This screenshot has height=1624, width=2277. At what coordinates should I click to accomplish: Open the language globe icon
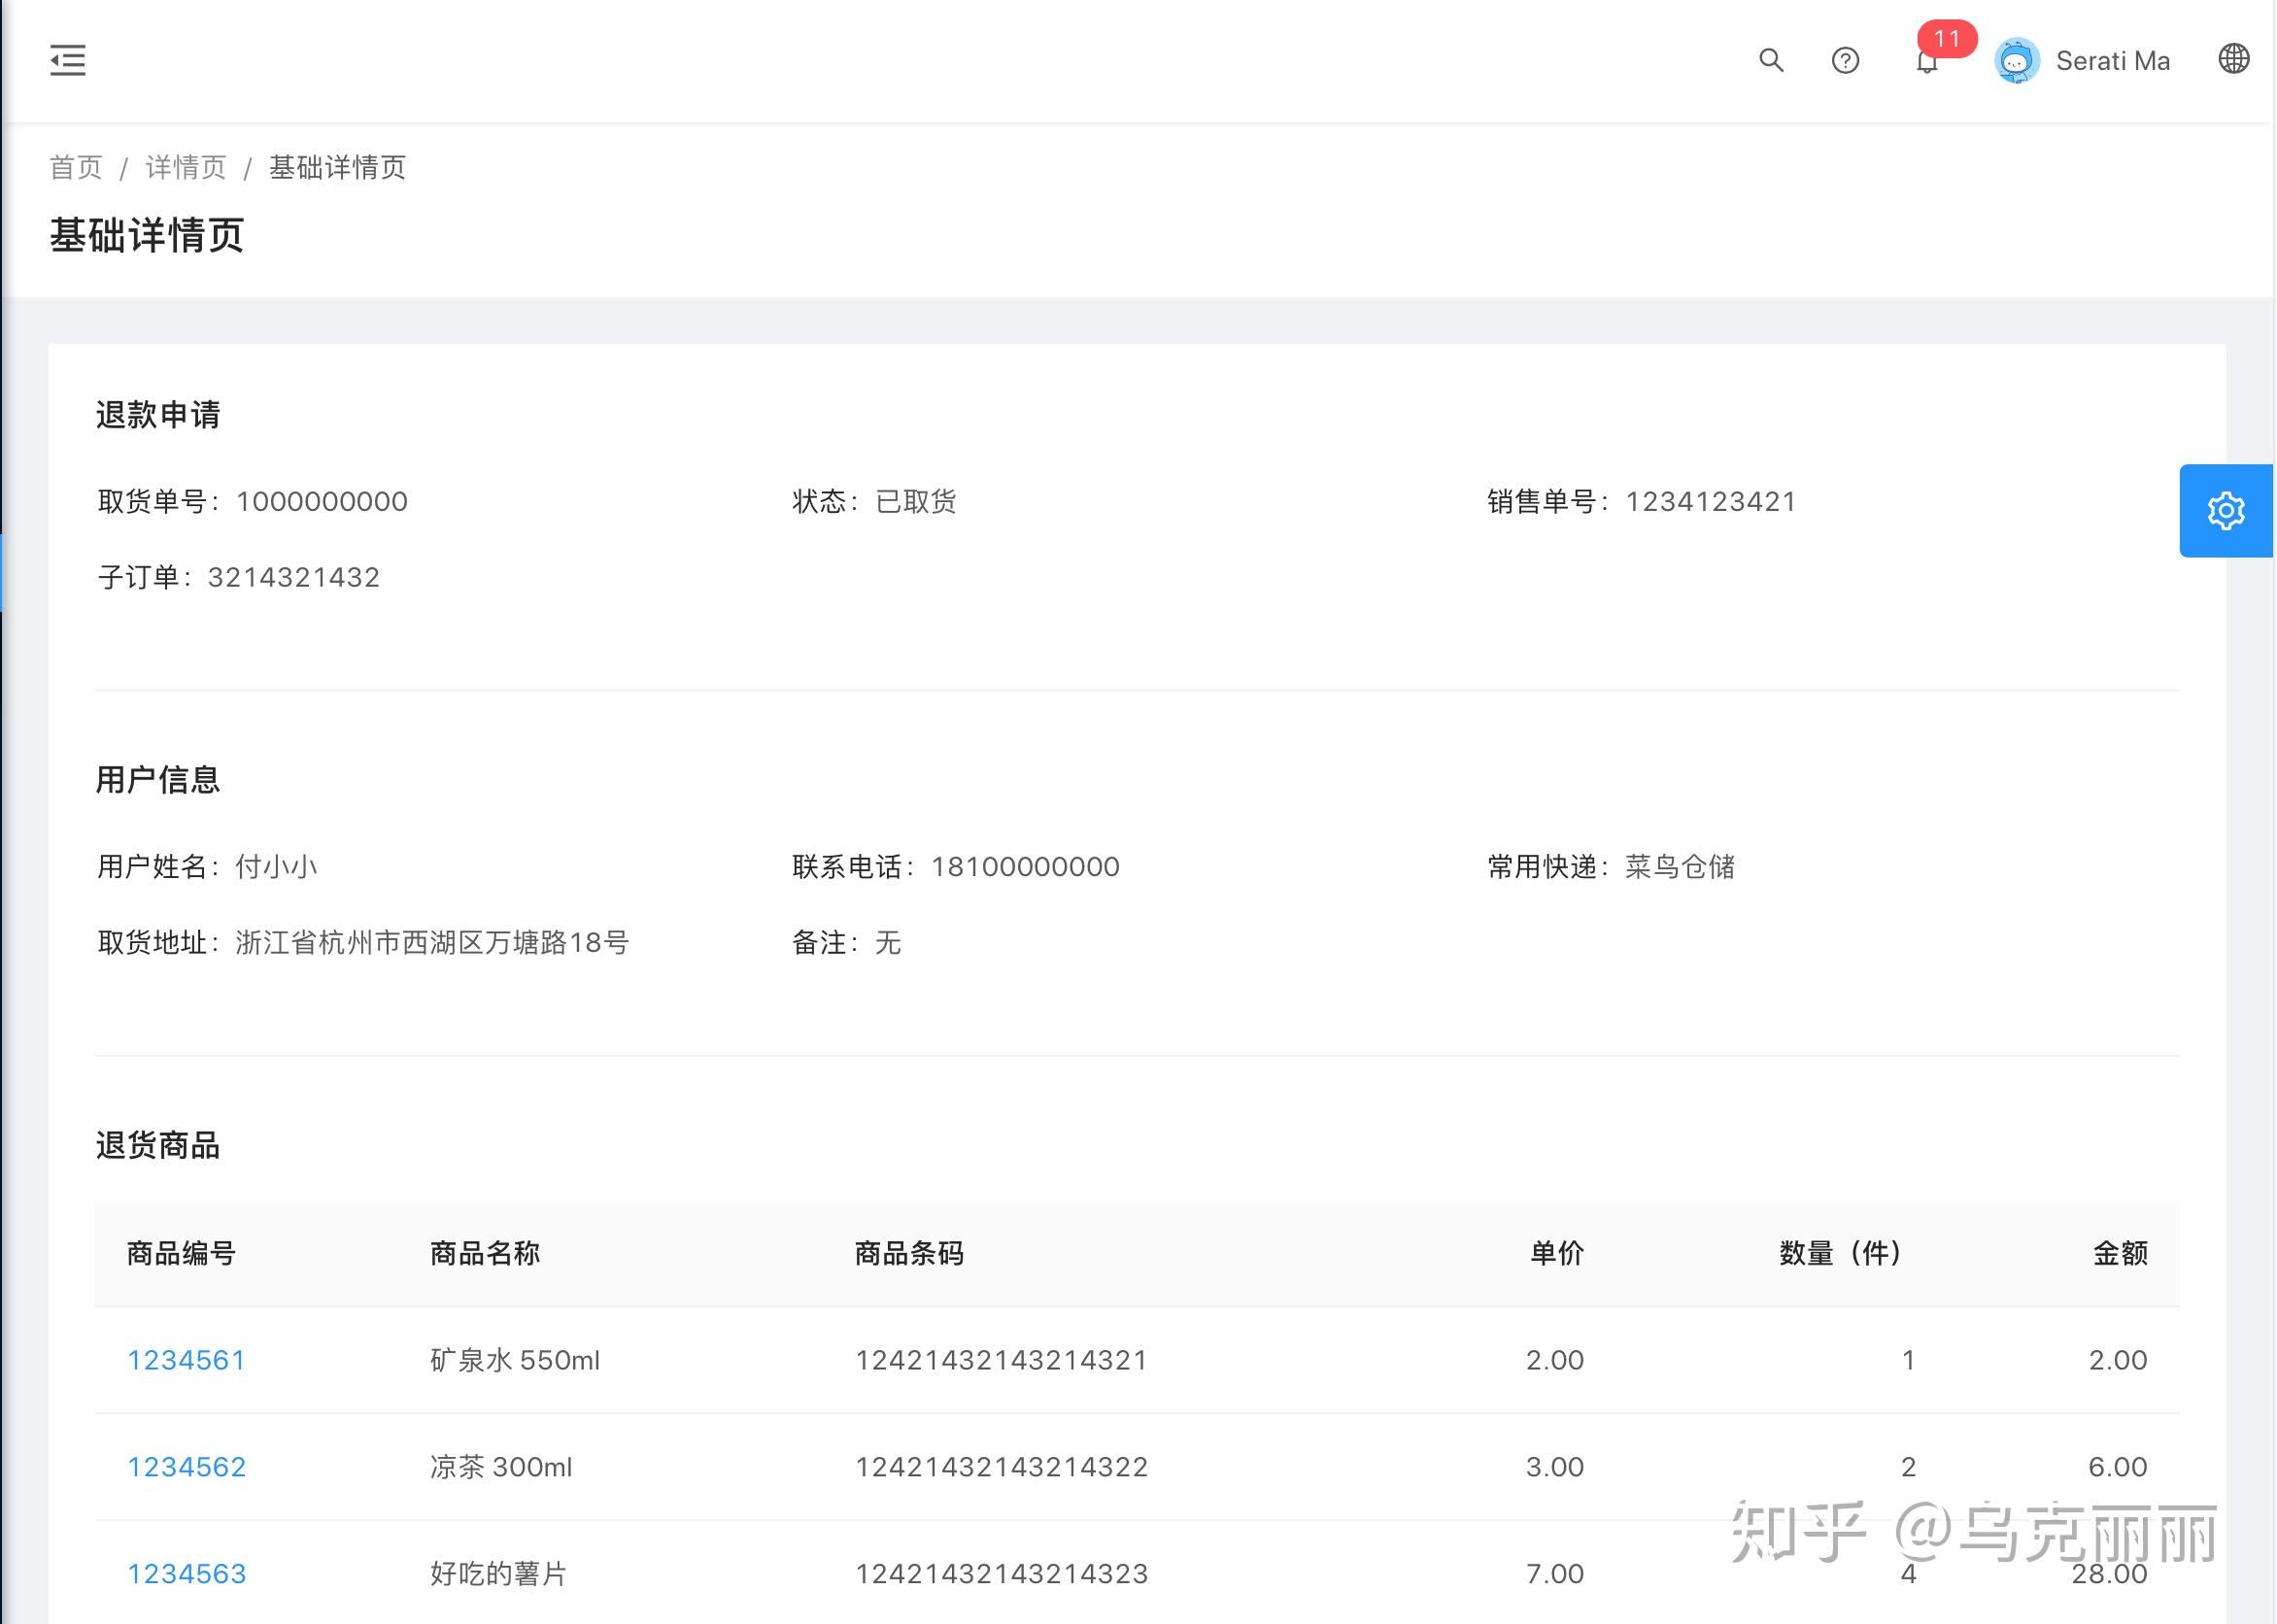[x=2234, y=59]
